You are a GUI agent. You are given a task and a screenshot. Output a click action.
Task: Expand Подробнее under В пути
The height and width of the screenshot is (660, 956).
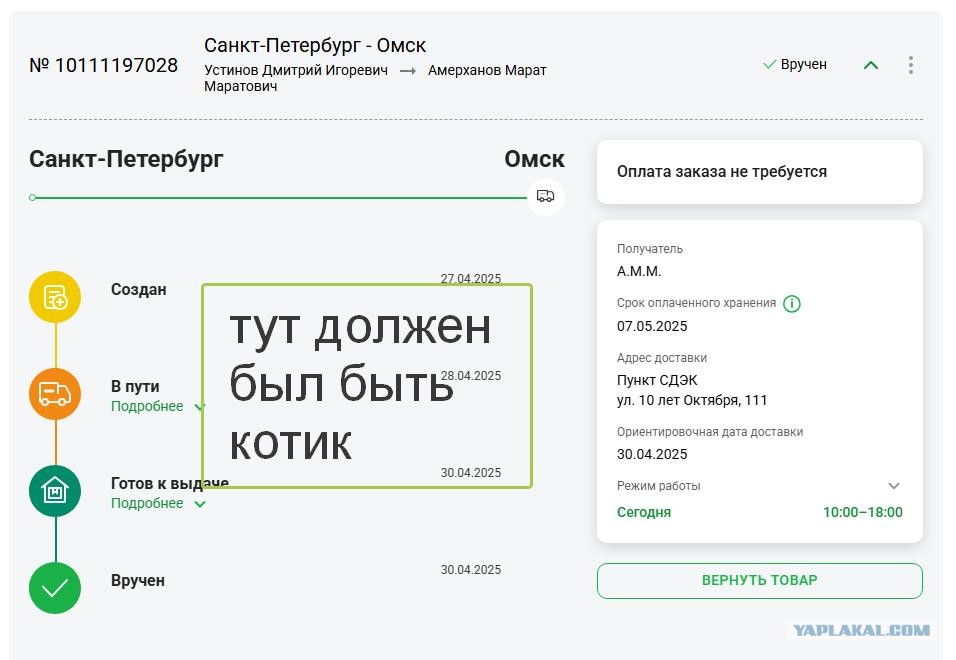pos(158,406)
